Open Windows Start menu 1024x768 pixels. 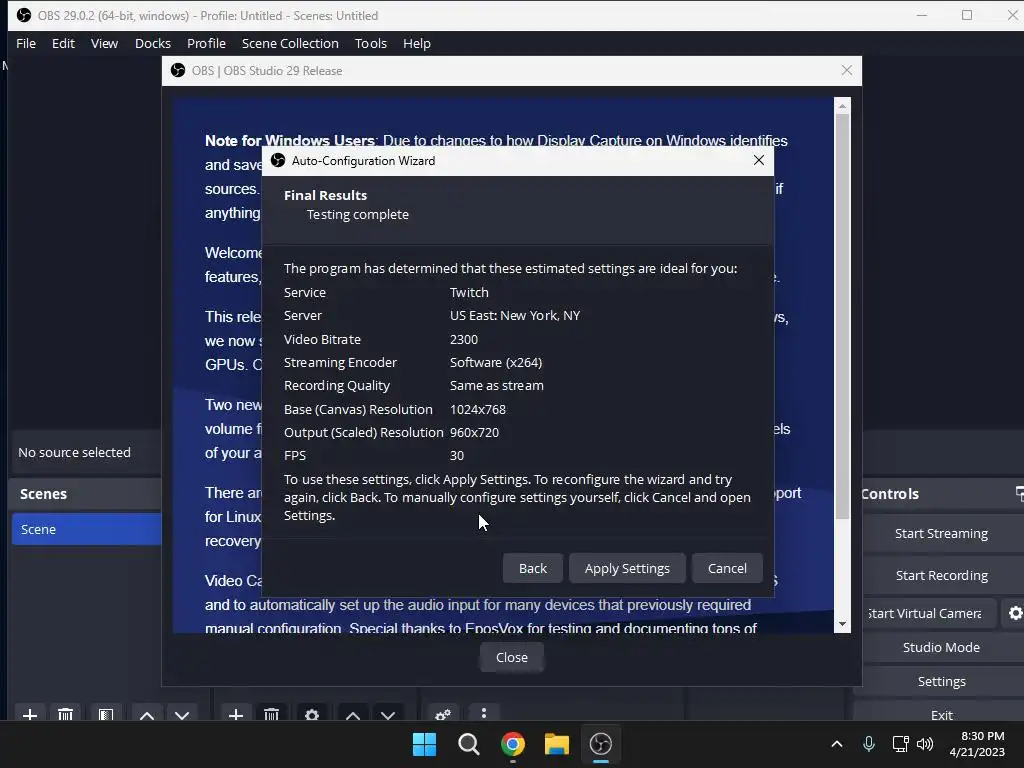tap(424, 744)
